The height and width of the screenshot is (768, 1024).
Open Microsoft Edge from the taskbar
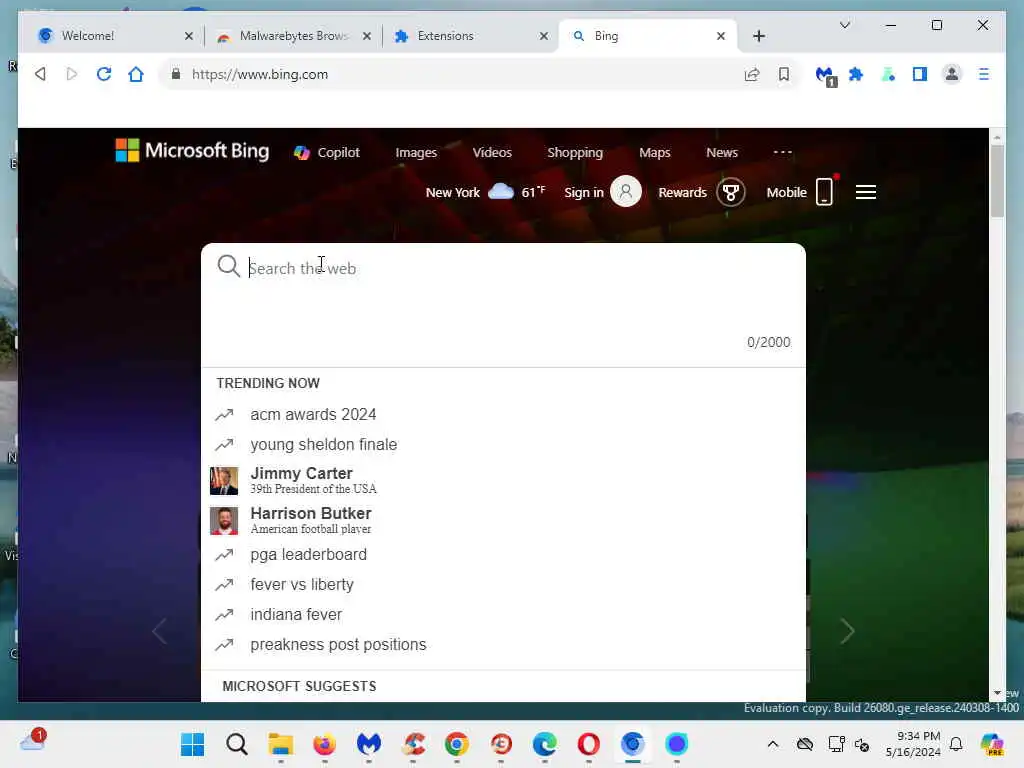(x=545, y=744)
